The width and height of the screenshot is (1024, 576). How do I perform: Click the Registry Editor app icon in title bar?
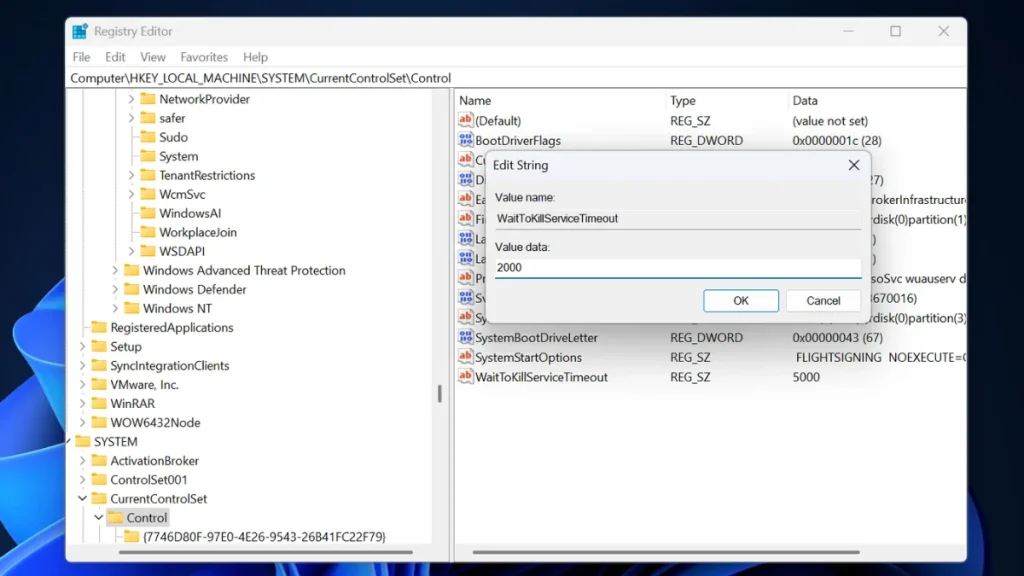(80, 31)
